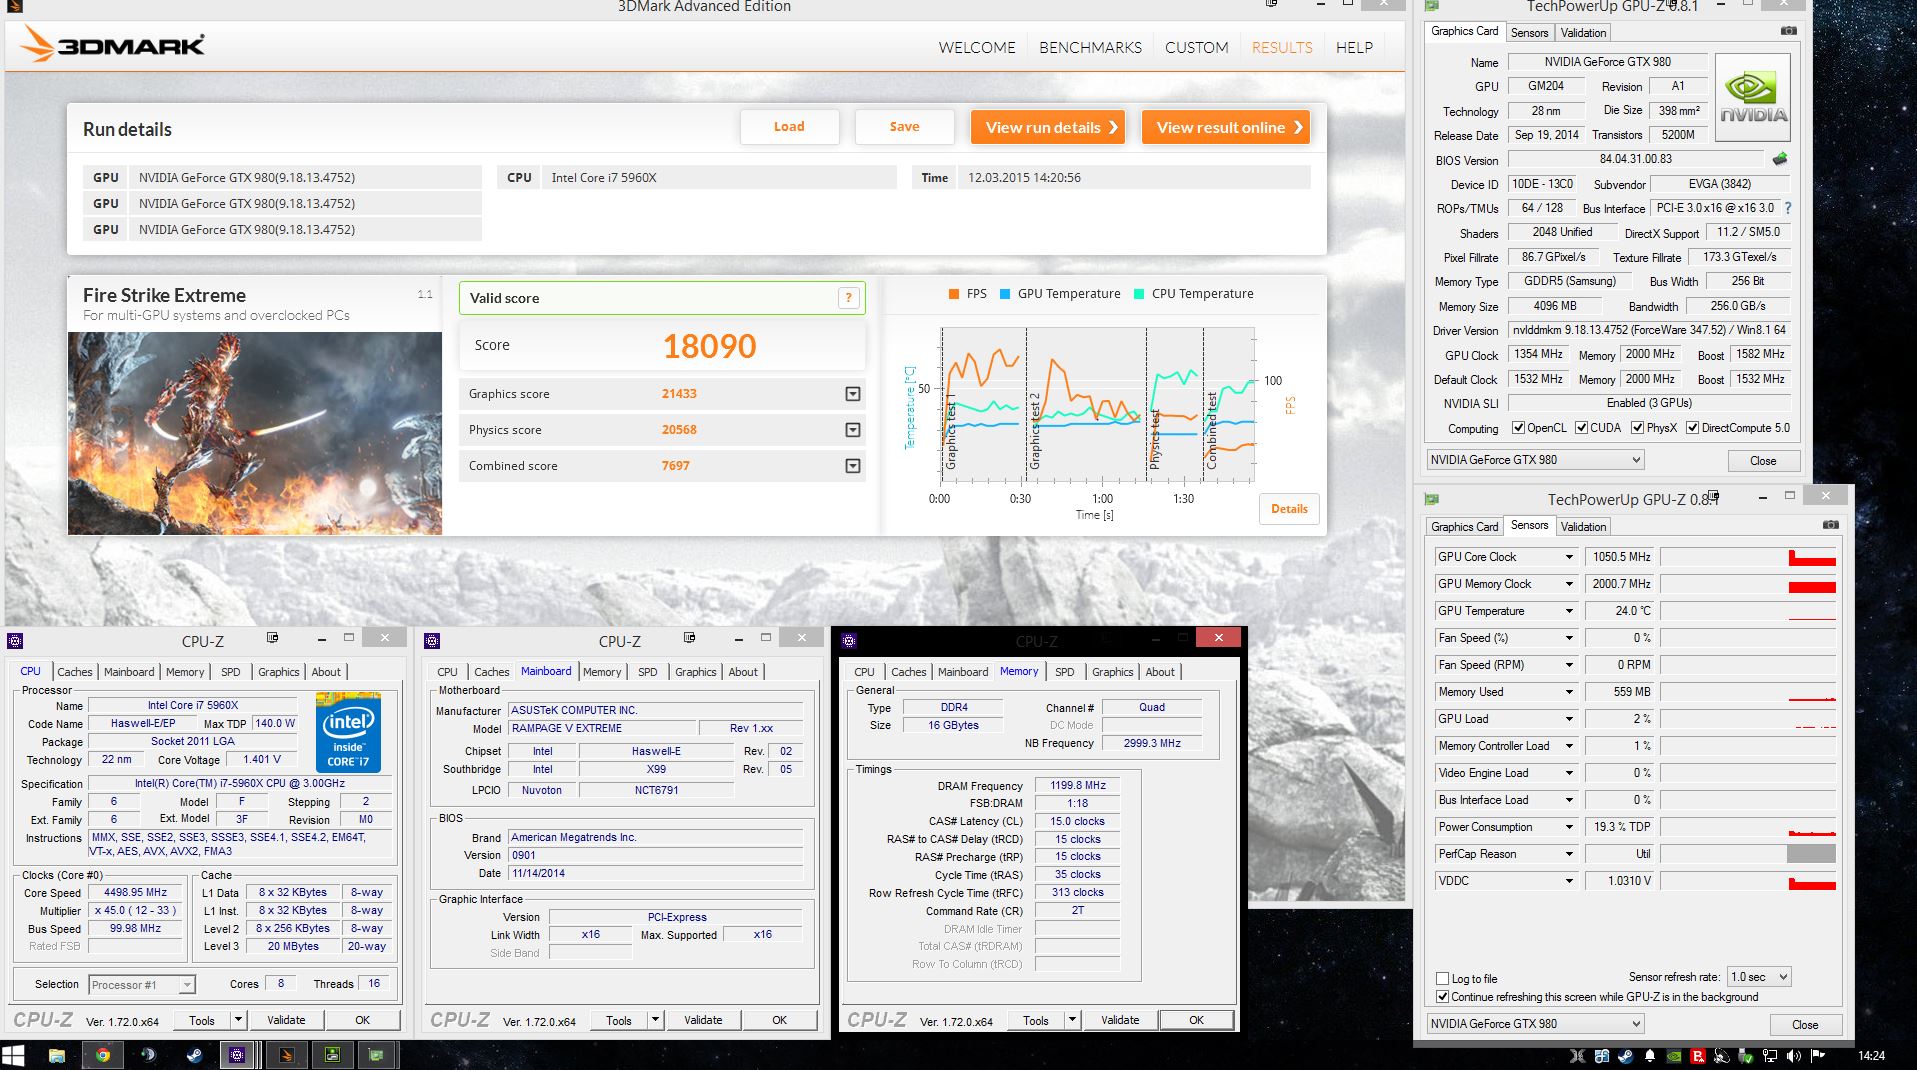The image size is (1917, 1070).
Task: Click Valid score help question icon
Action: [848, 297]
